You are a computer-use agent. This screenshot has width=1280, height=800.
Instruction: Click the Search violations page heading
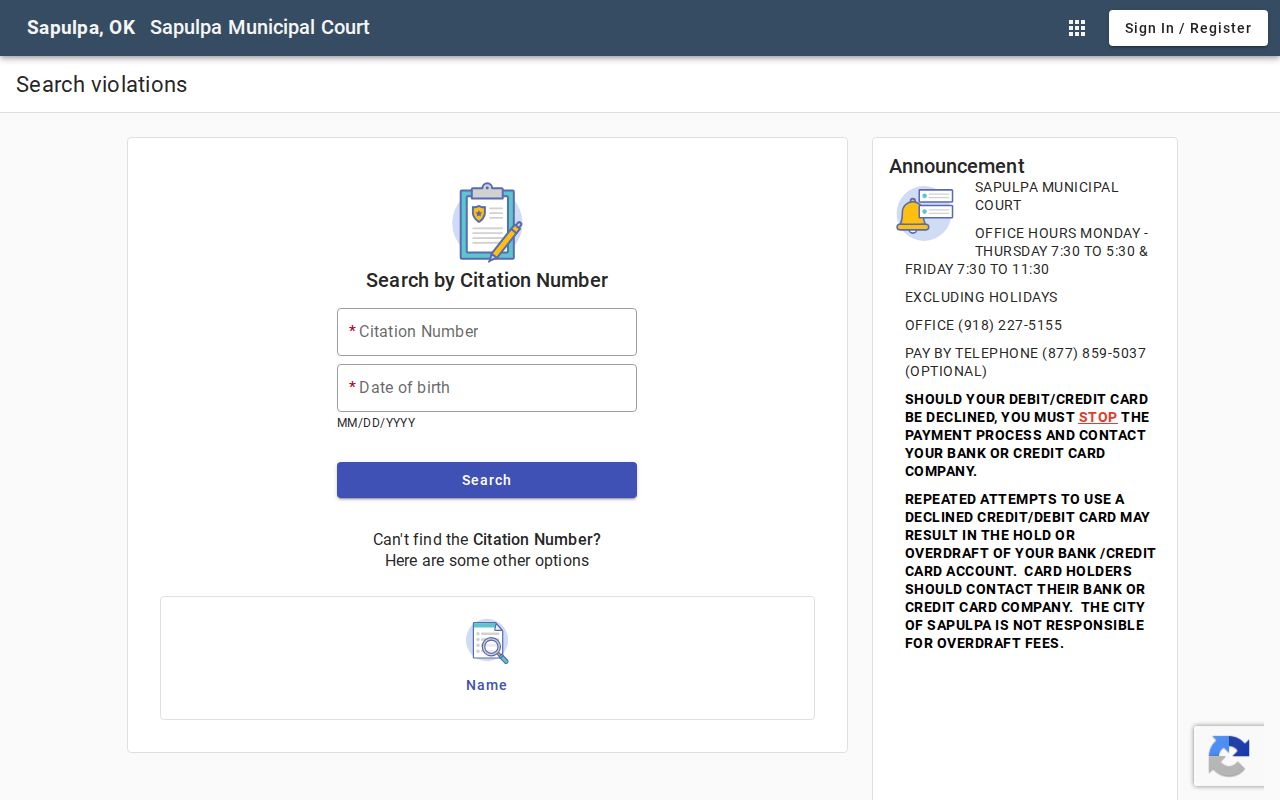101,84
